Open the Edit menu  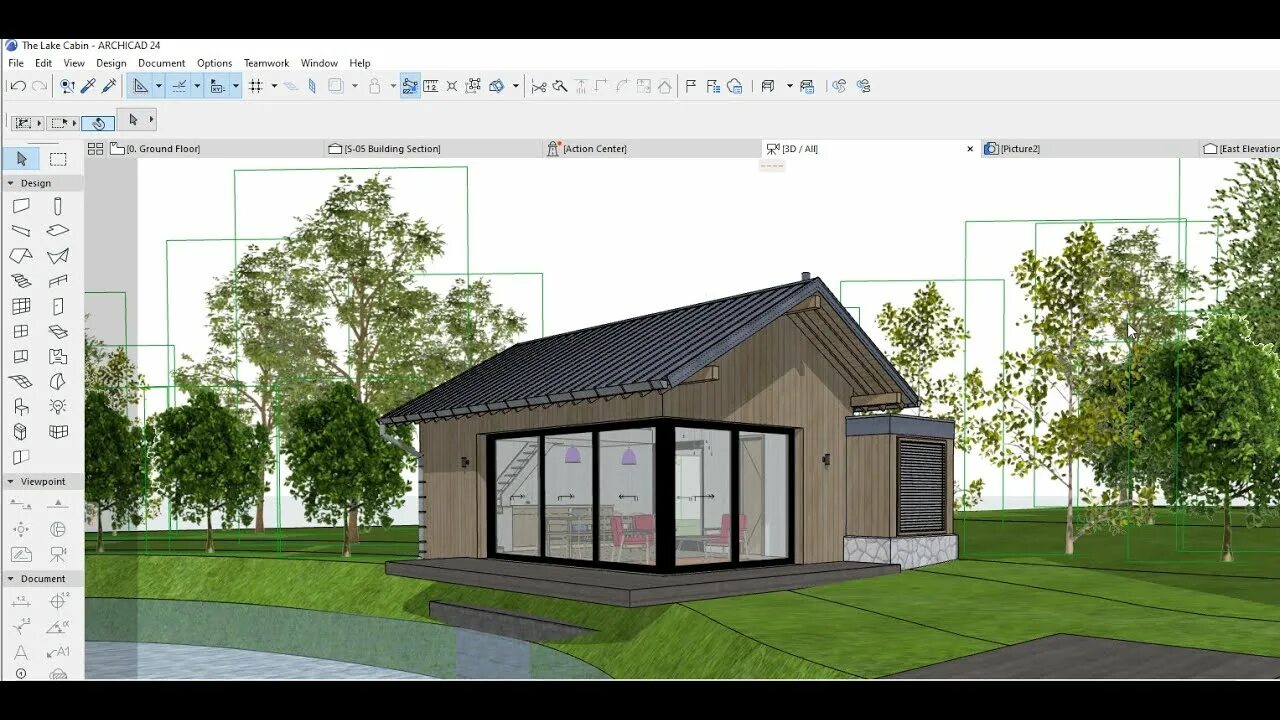[44, 63]
